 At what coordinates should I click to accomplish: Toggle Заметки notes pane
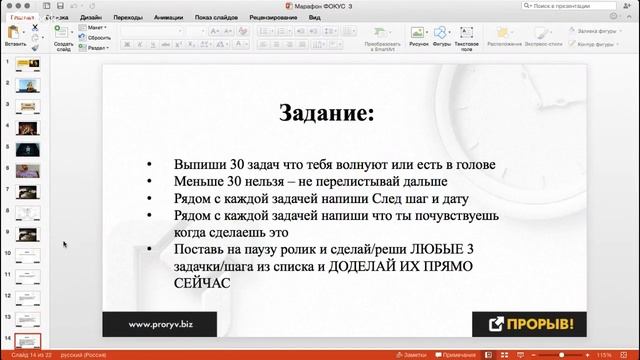[411, 355]
